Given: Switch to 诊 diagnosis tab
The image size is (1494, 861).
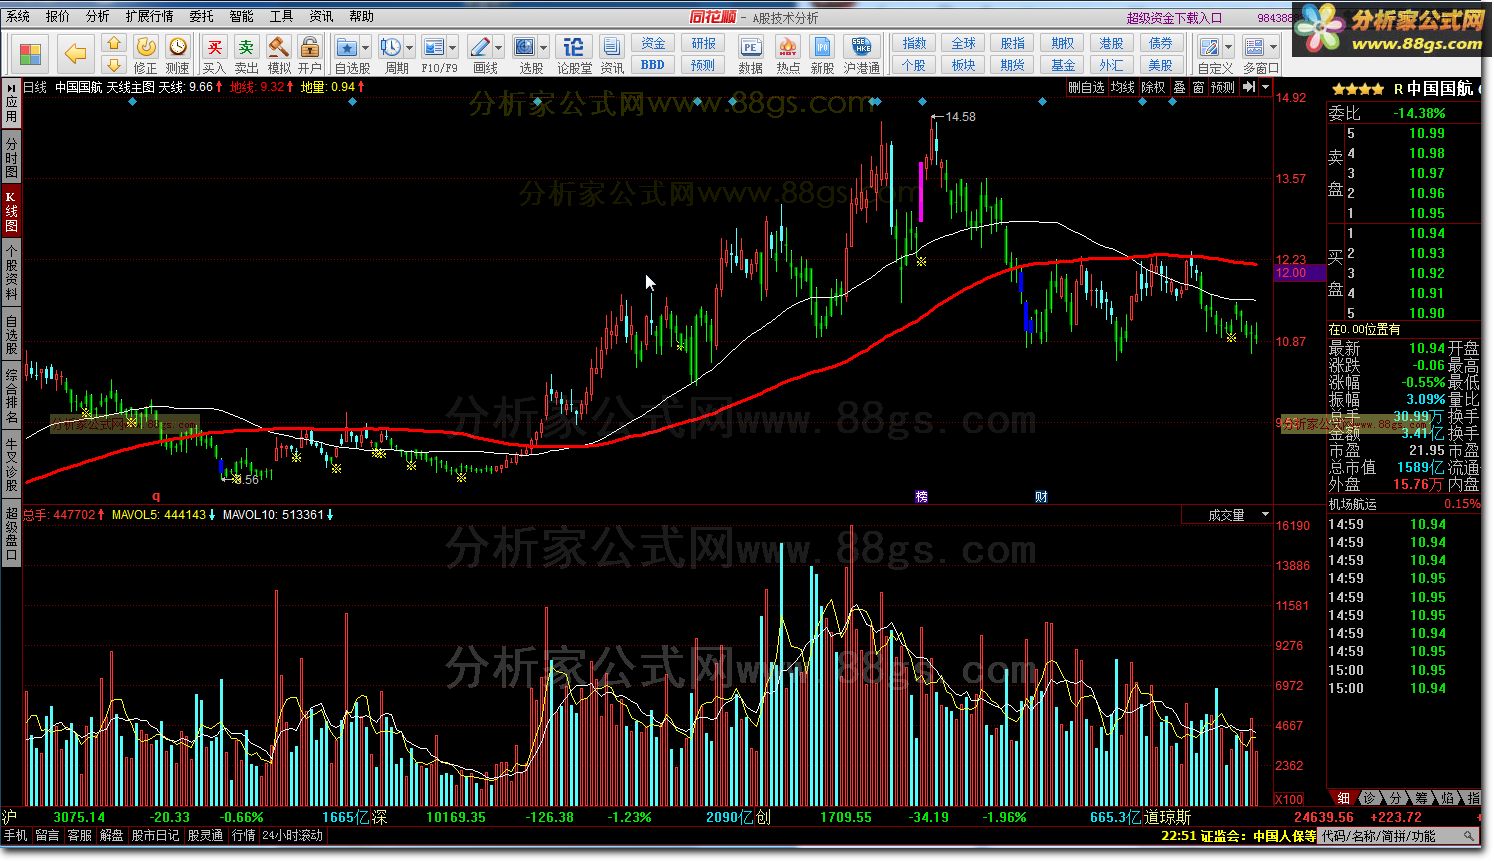Looking at the screenshot, I should [1369, 798].
